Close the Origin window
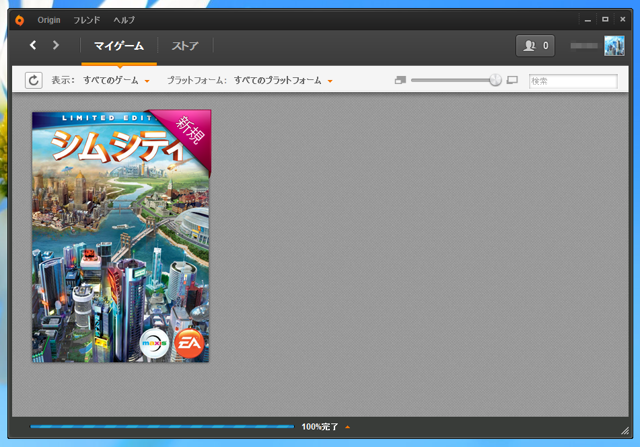640x447 pixels. point(622,20)
